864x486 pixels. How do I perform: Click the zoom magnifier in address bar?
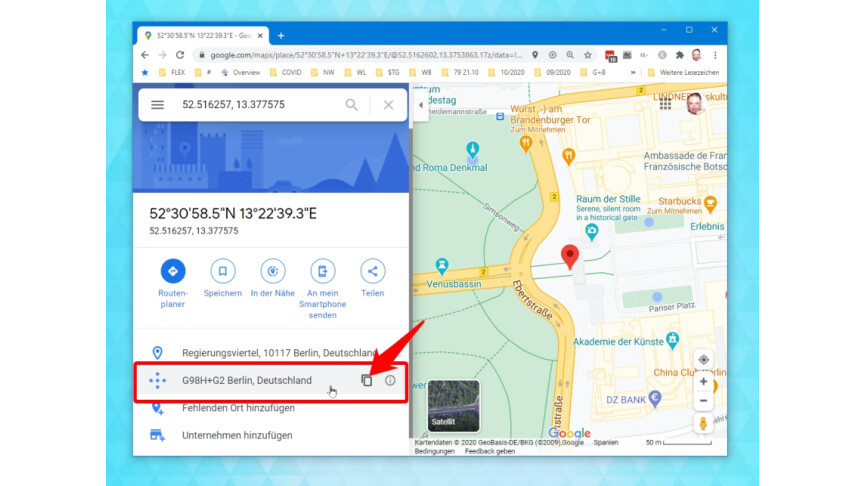[570, 55]
